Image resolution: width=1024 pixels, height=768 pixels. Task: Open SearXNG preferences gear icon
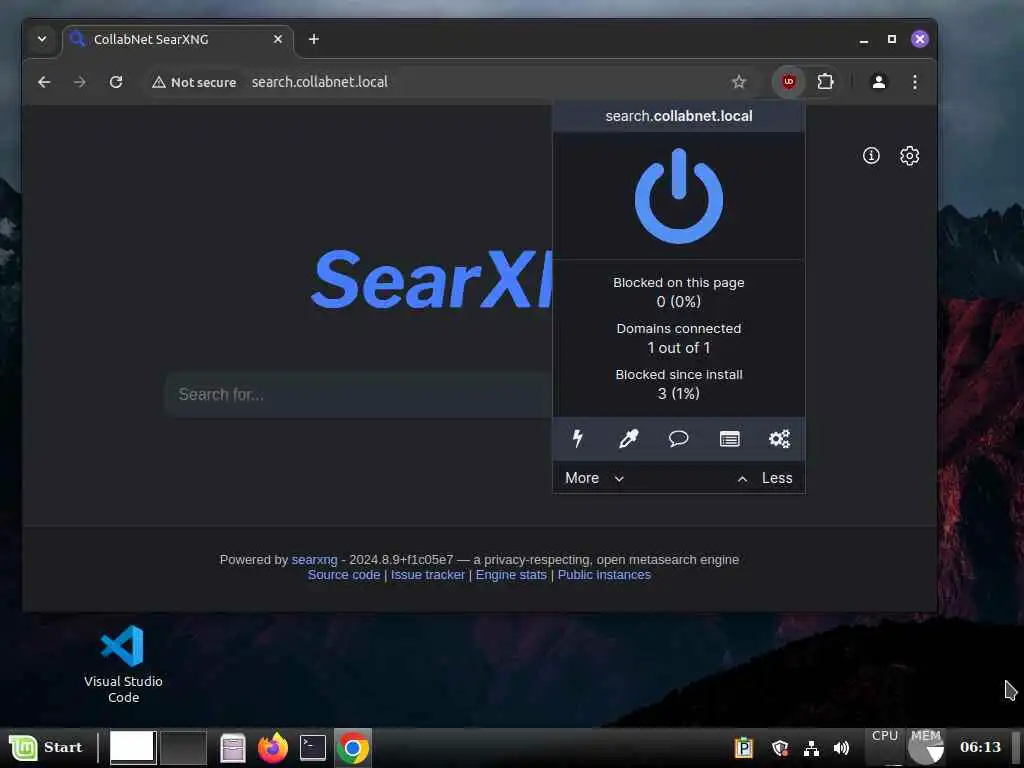click(910, 155)
